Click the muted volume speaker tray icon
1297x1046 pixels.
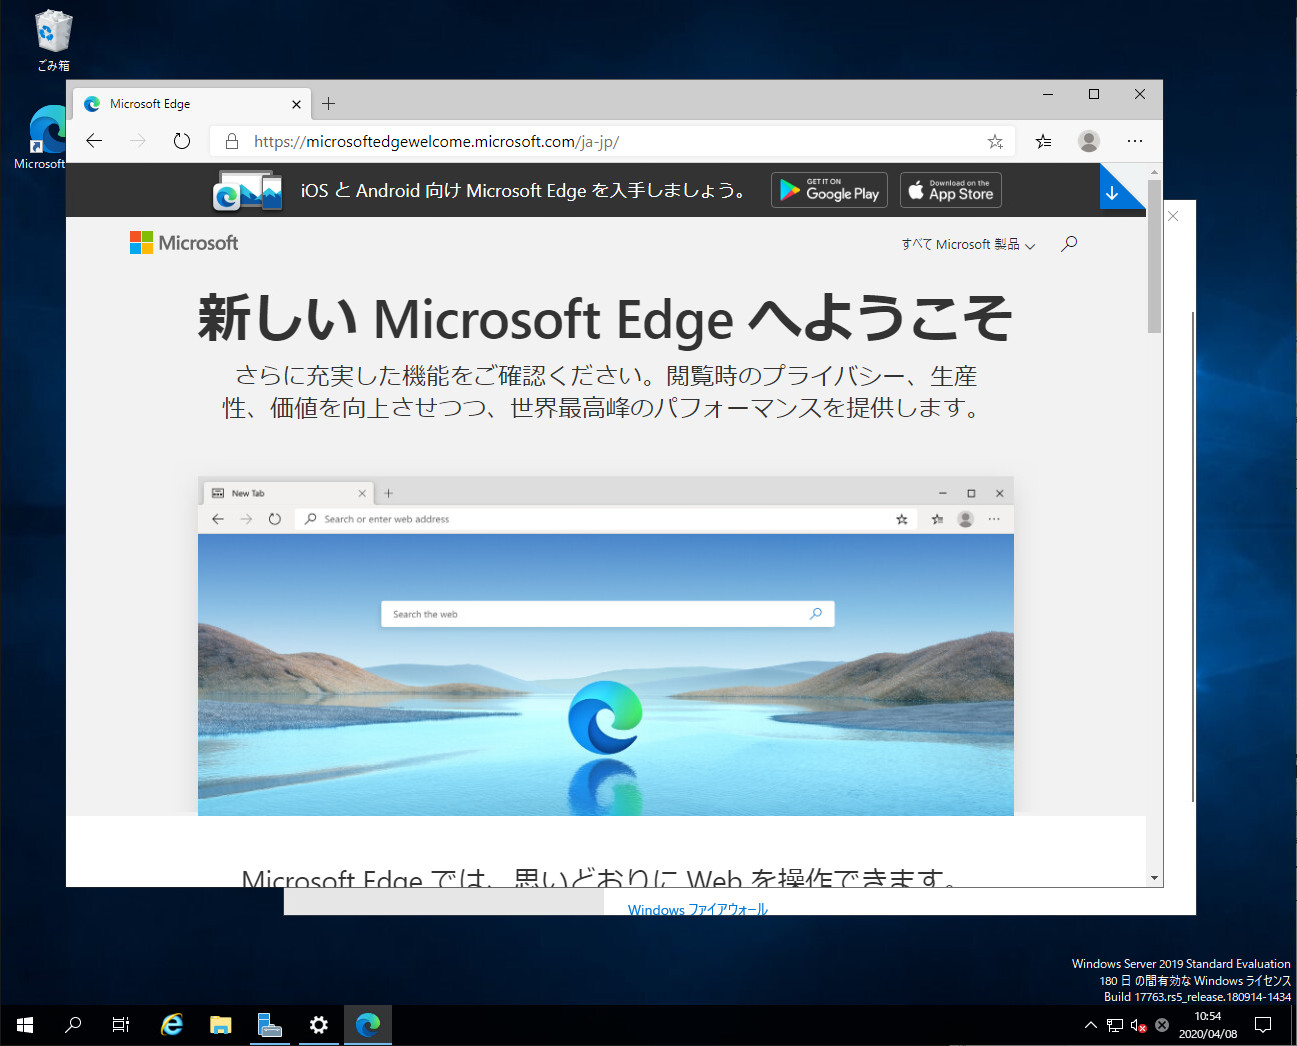point(1139,1025)
